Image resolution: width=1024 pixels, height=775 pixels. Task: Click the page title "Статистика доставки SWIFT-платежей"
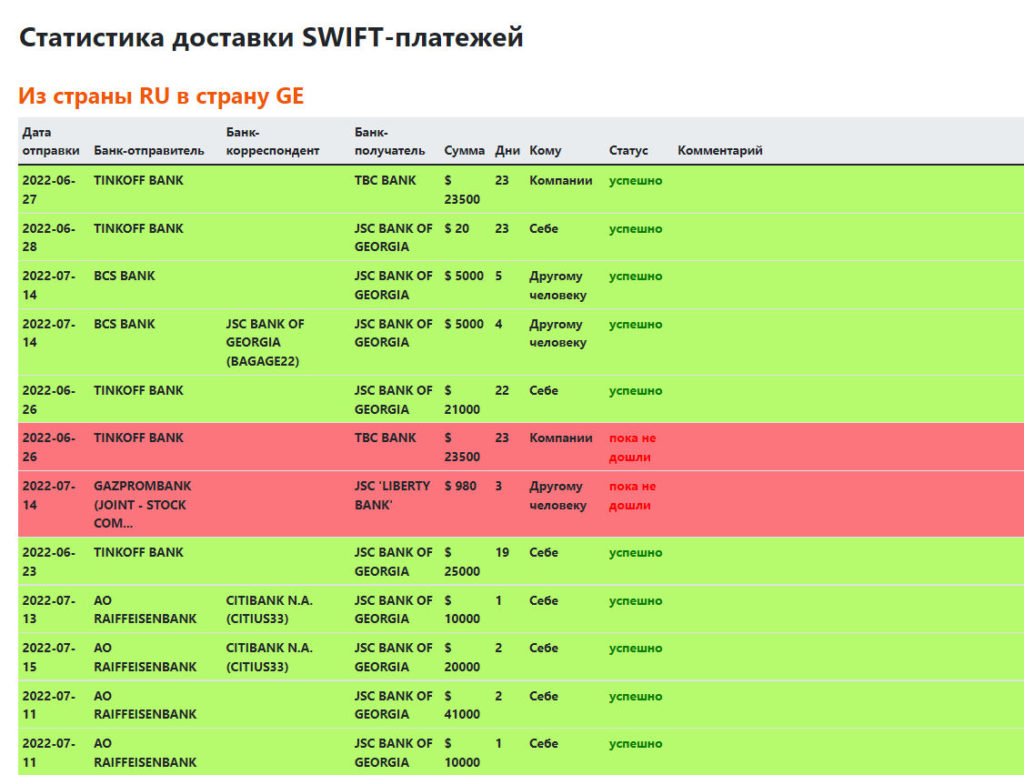click(x=271, y=38)
